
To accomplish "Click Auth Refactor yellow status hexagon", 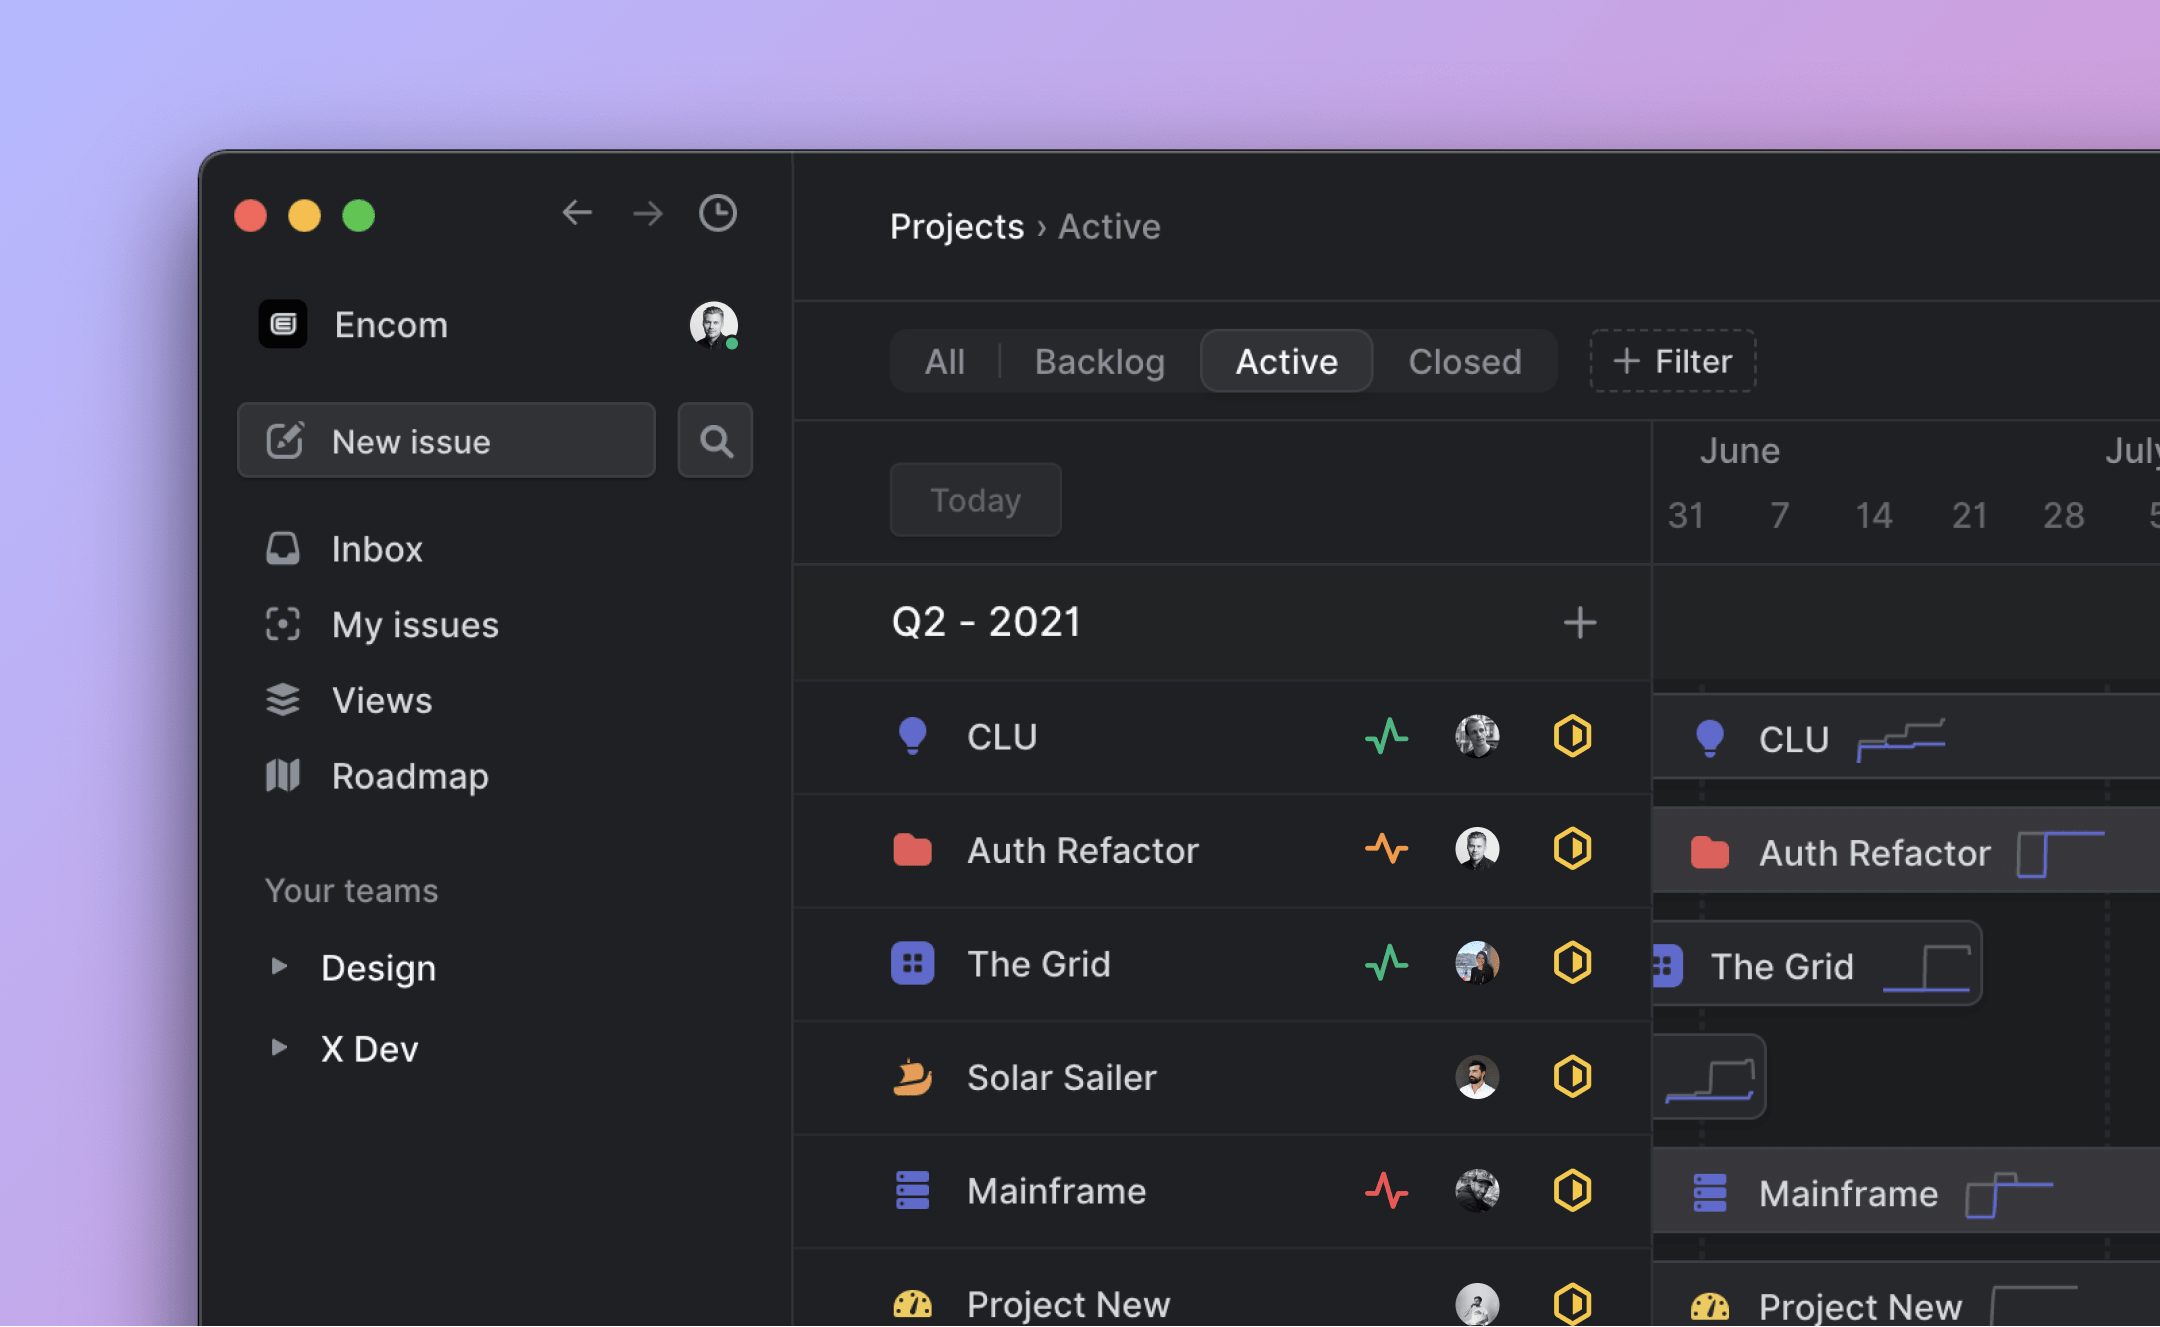I will tap(1572, 850).
